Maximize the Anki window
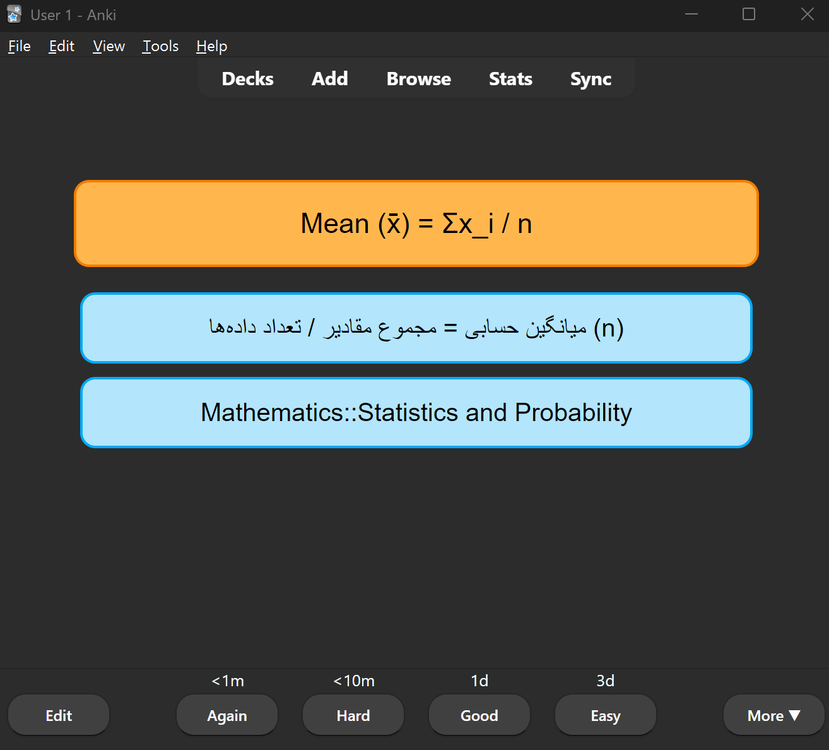Screen dimensions: 829x750 pos(749,14)
